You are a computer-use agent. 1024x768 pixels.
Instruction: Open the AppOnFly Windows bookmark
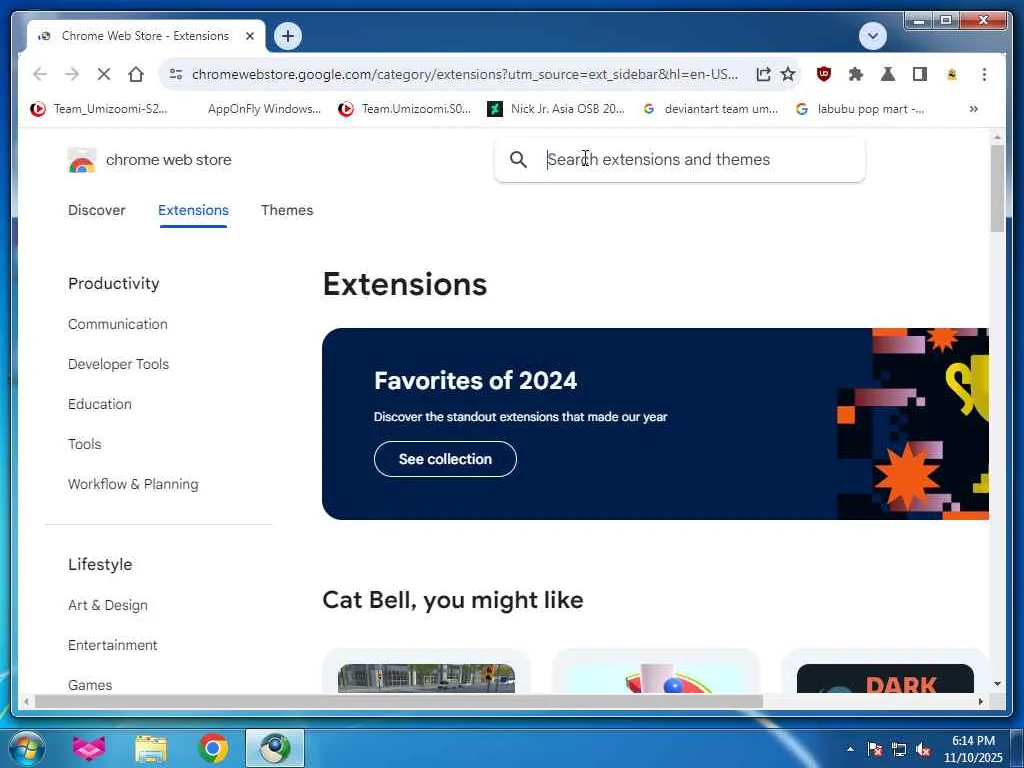pos(264,109)
